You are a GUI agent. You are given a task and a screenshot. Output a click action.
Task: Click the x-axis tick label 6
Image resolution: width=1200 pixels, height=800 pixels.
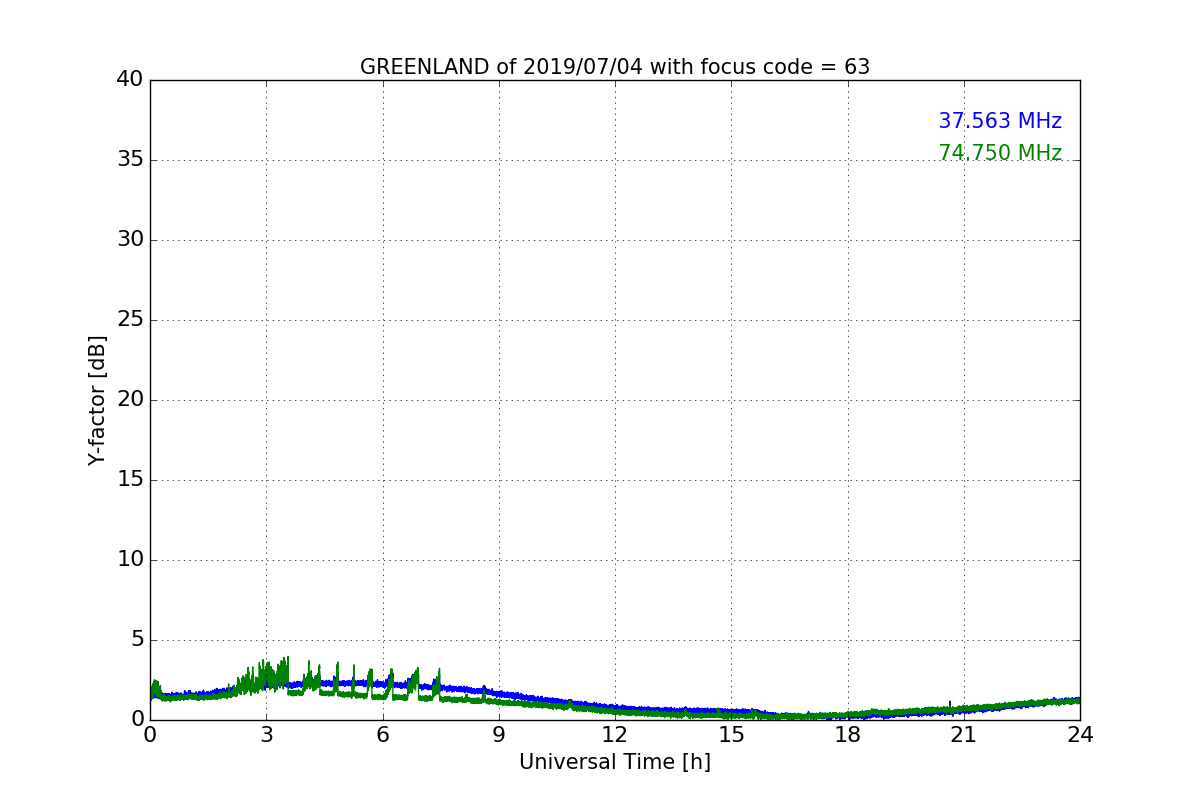pyautogui.click(x=383, y=735)
